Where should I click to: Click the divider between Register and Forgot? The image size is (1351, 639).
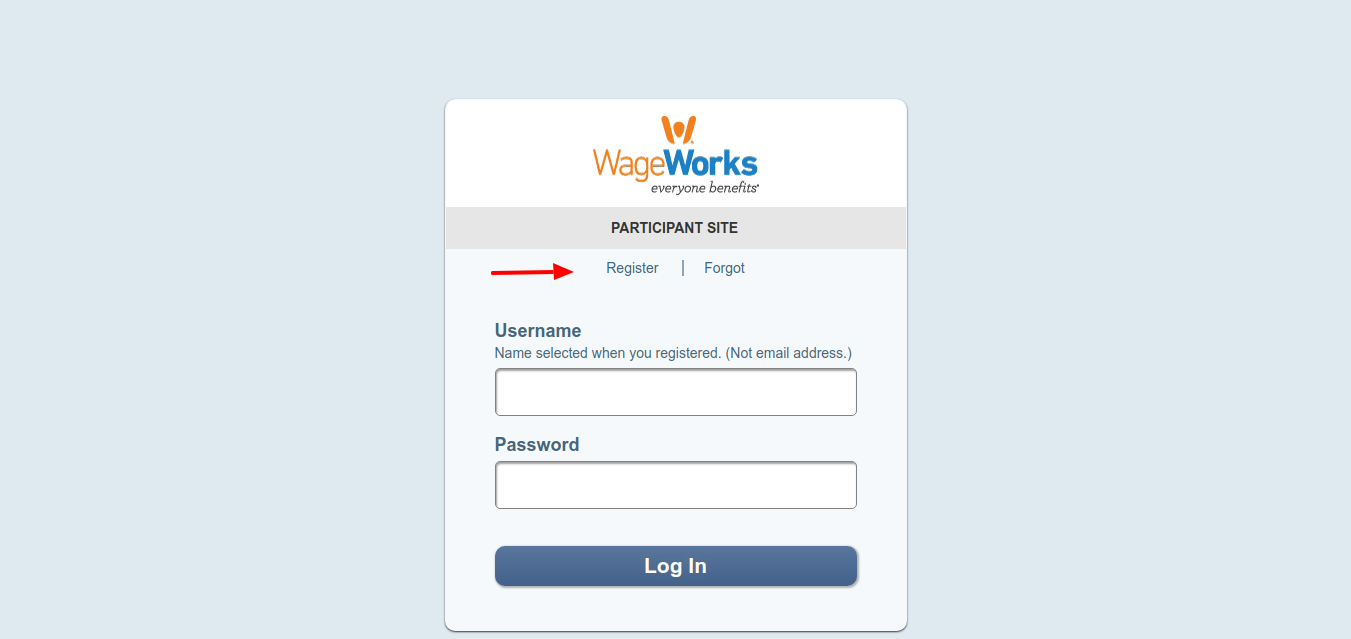click(683, 268)
